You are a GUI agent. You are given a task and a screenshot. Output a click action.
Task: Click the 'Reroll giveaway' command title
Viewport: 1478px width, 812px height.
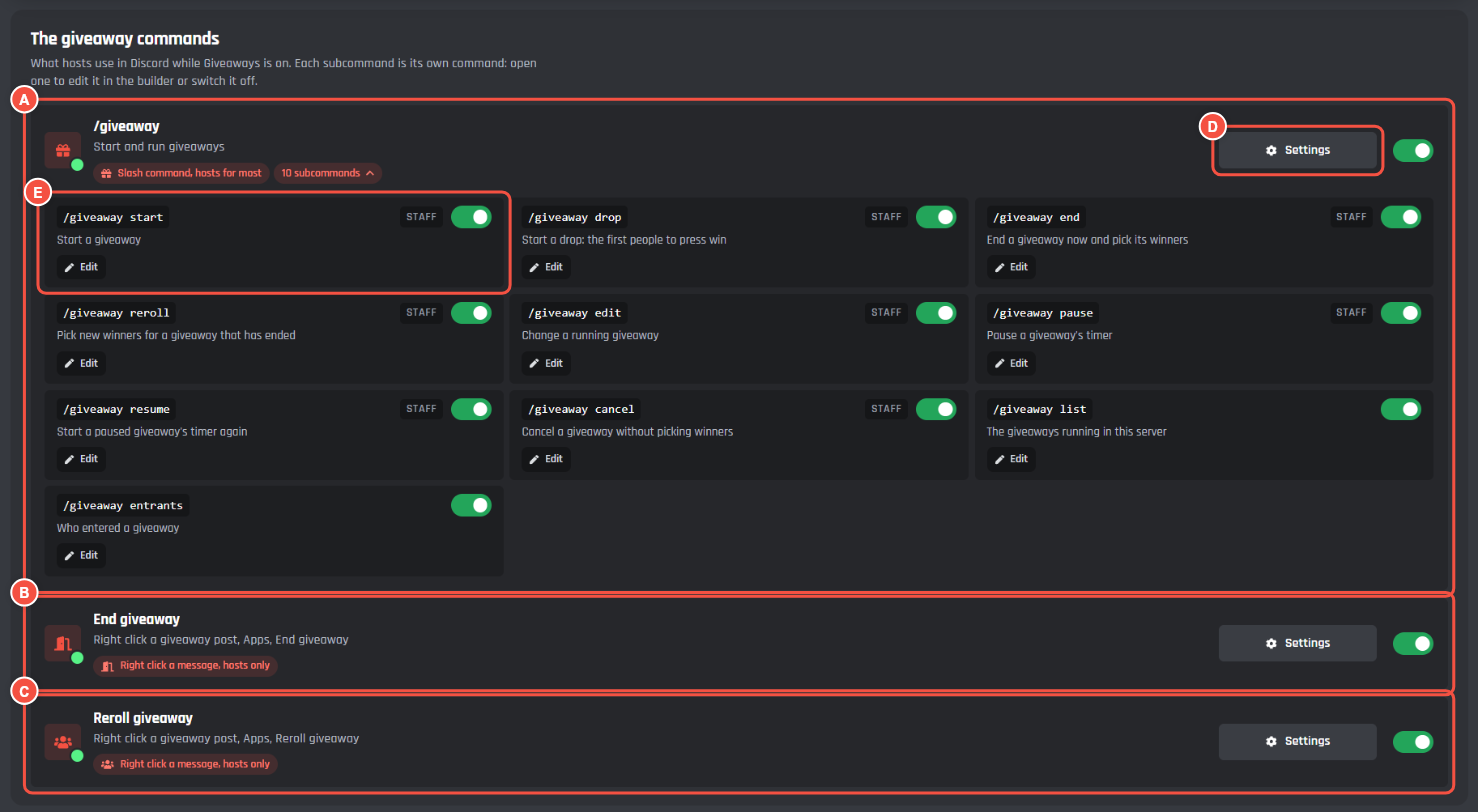point(143,718)
